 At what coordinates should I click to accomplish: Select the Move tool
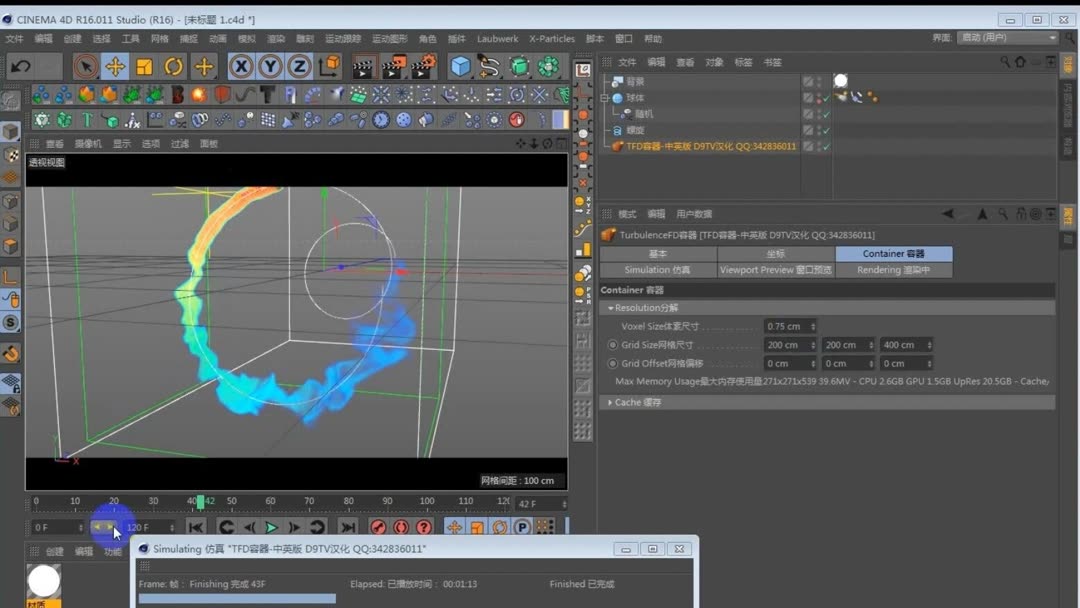(115, 66)
